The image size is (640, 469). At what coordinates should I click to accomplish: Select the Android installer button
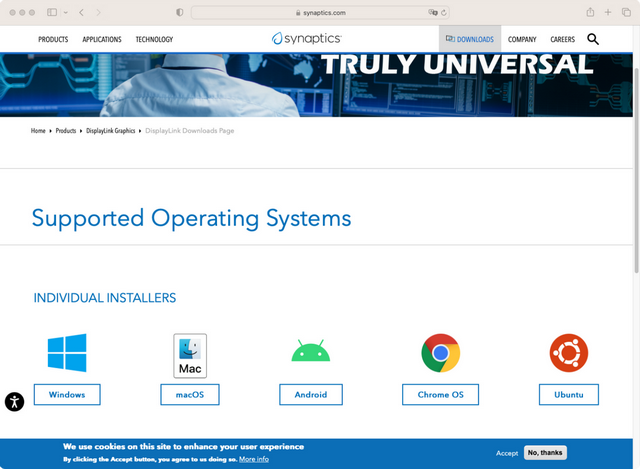coord(311,394)
